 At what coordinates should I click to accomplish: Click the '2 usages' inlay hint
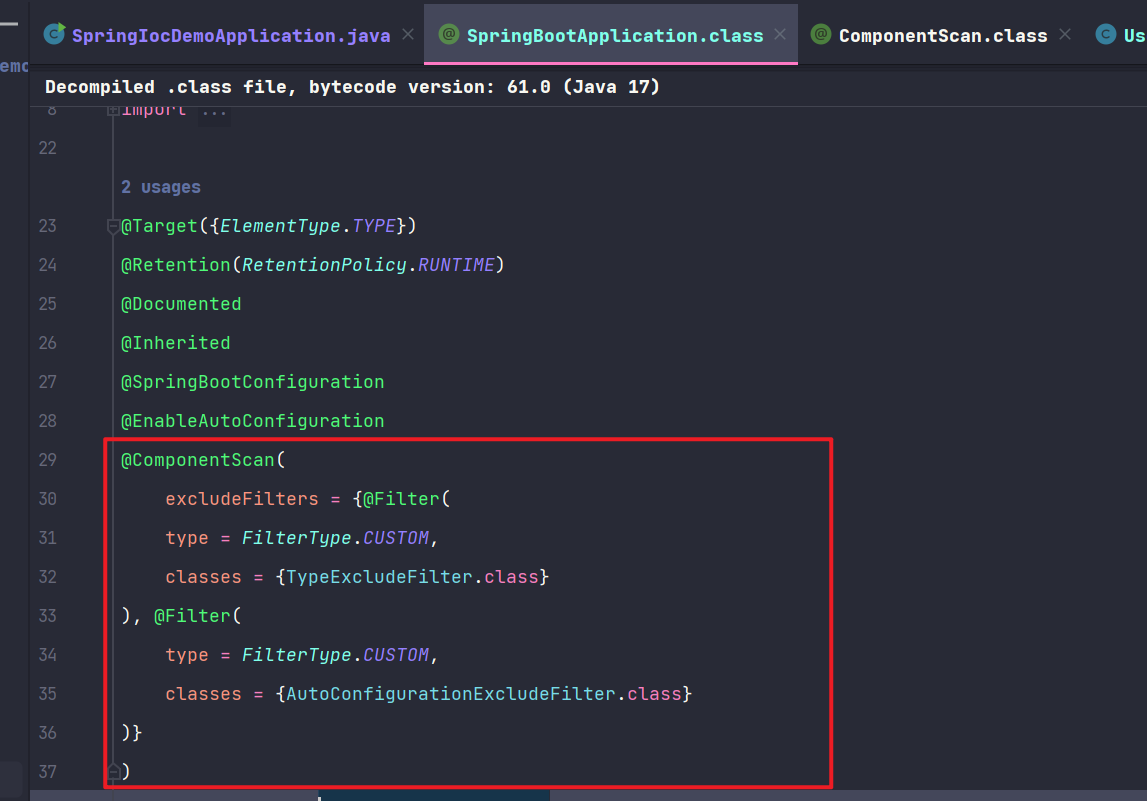pyautogui.click(x=160, y=187)
